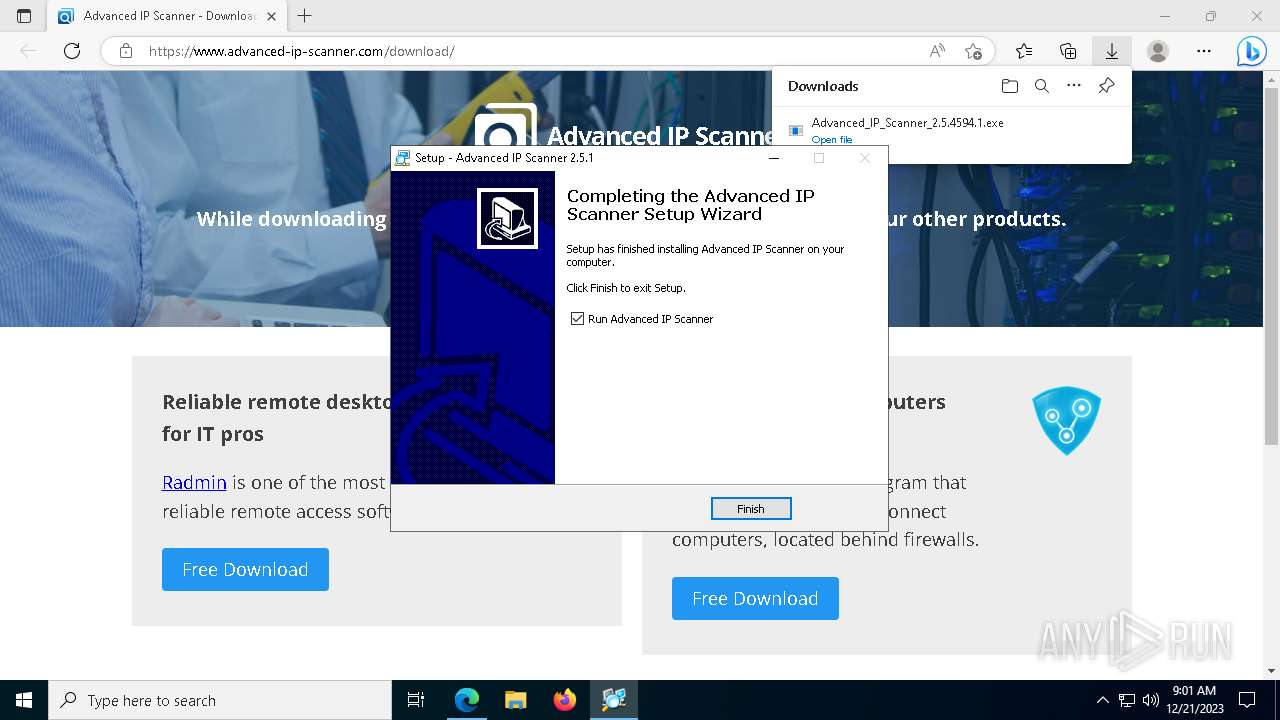Open Windows Start menu
1280x720 pixels.
24,700
